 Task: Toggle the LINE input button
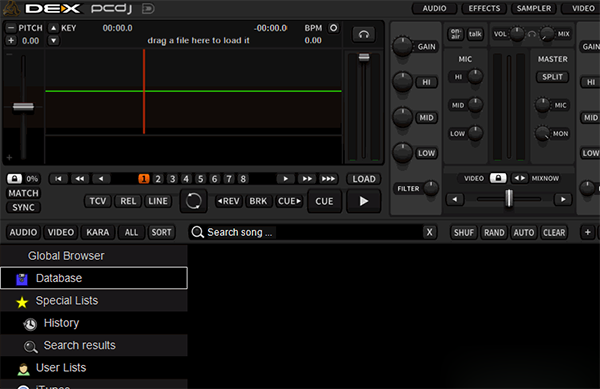[x=158, y=201]
